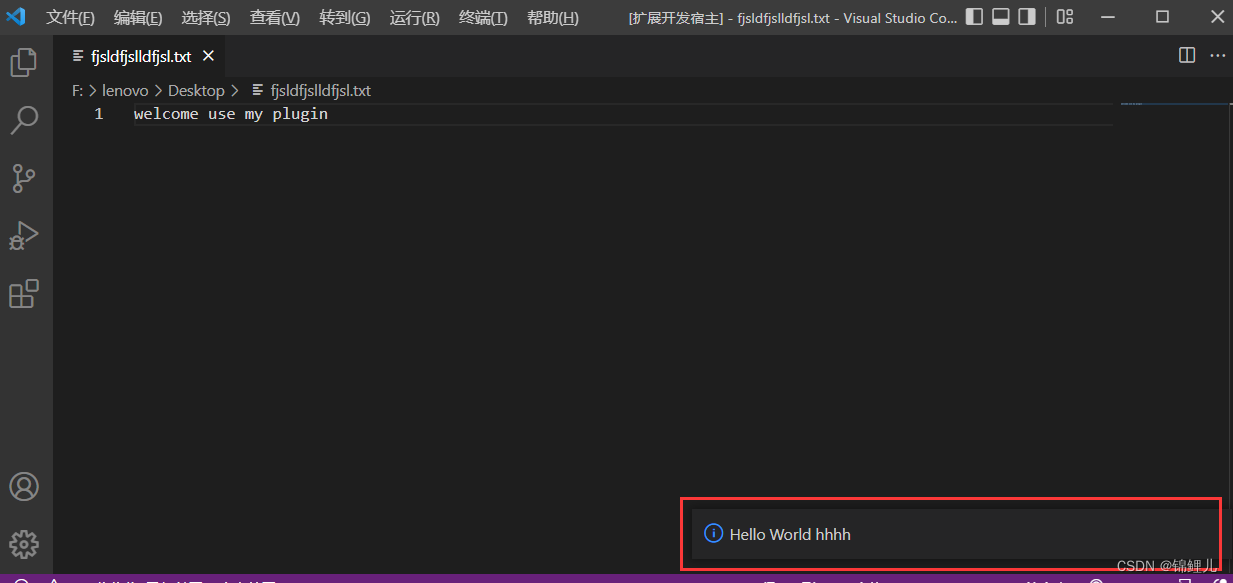Open the Explorer view in activity bar

click(x=23, y=63)
